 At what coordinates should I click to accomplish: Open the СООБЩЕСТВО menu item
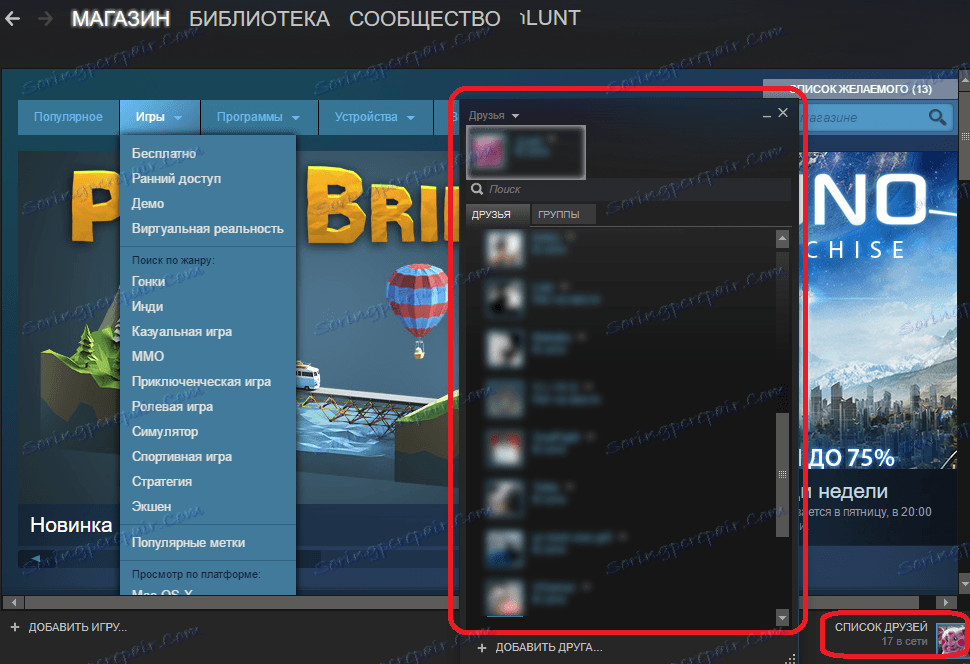(x=424, y=18)
